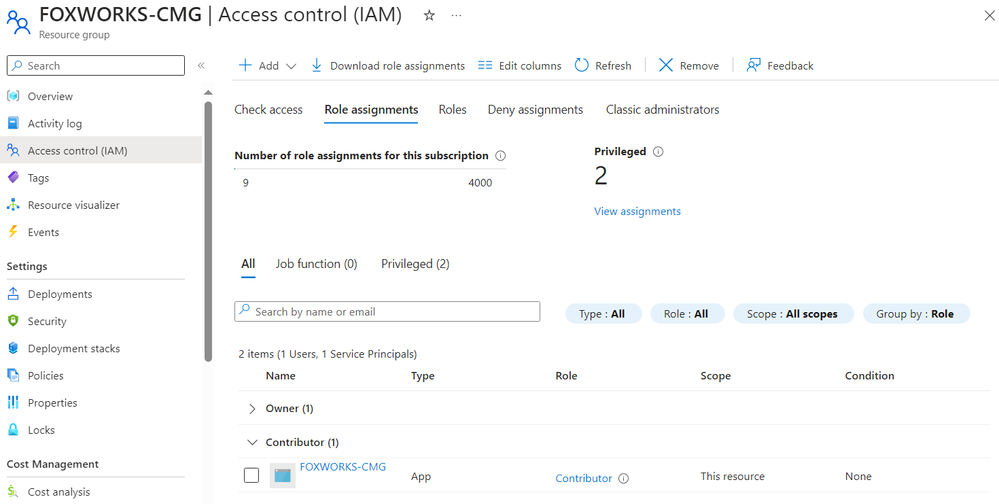Click the Tags icon
Viewport: 999px width, 504px height.
13,178
